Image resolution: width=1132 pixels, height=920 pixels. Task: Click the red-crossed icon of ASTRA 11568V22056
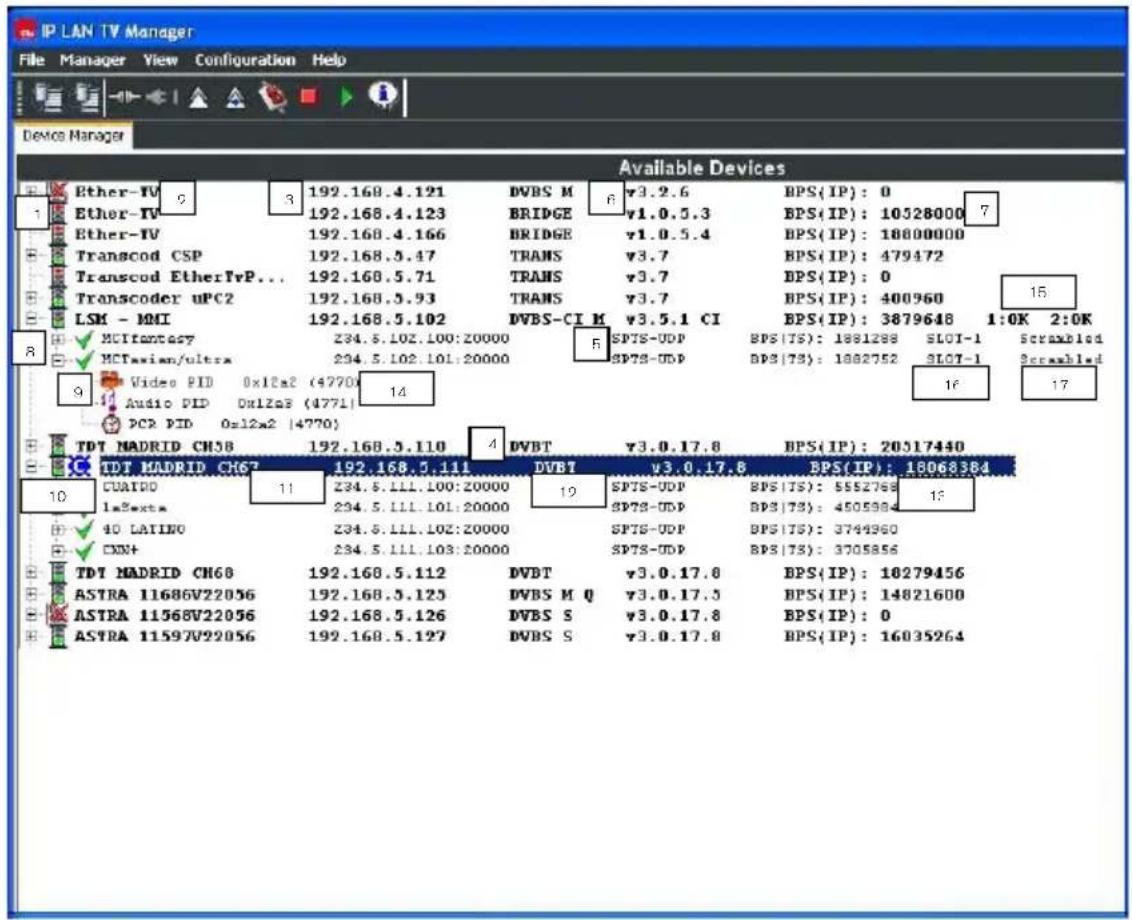[x=58, y=615]
